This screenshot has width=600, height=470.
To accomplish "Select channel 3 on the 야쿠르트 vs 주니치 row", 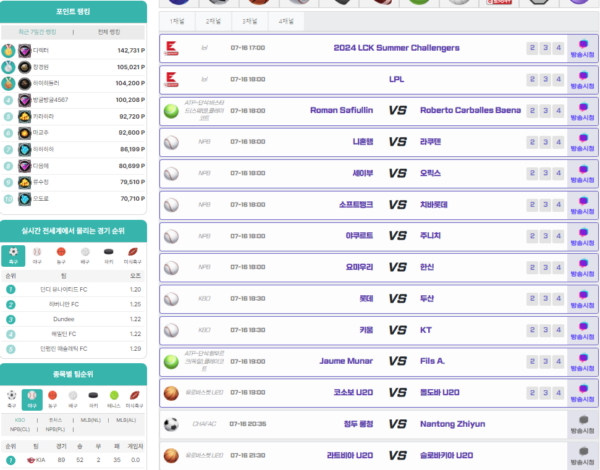I will pos(545,236).
